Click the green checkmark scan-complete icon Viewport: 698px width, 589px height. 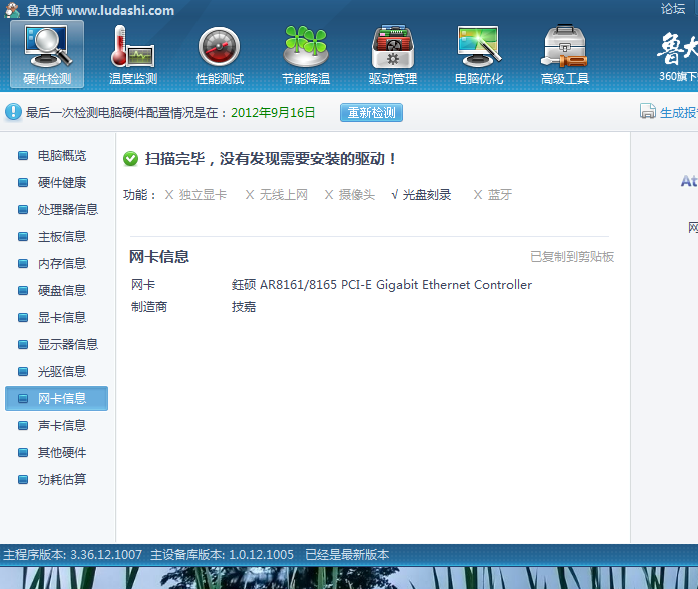130,158
